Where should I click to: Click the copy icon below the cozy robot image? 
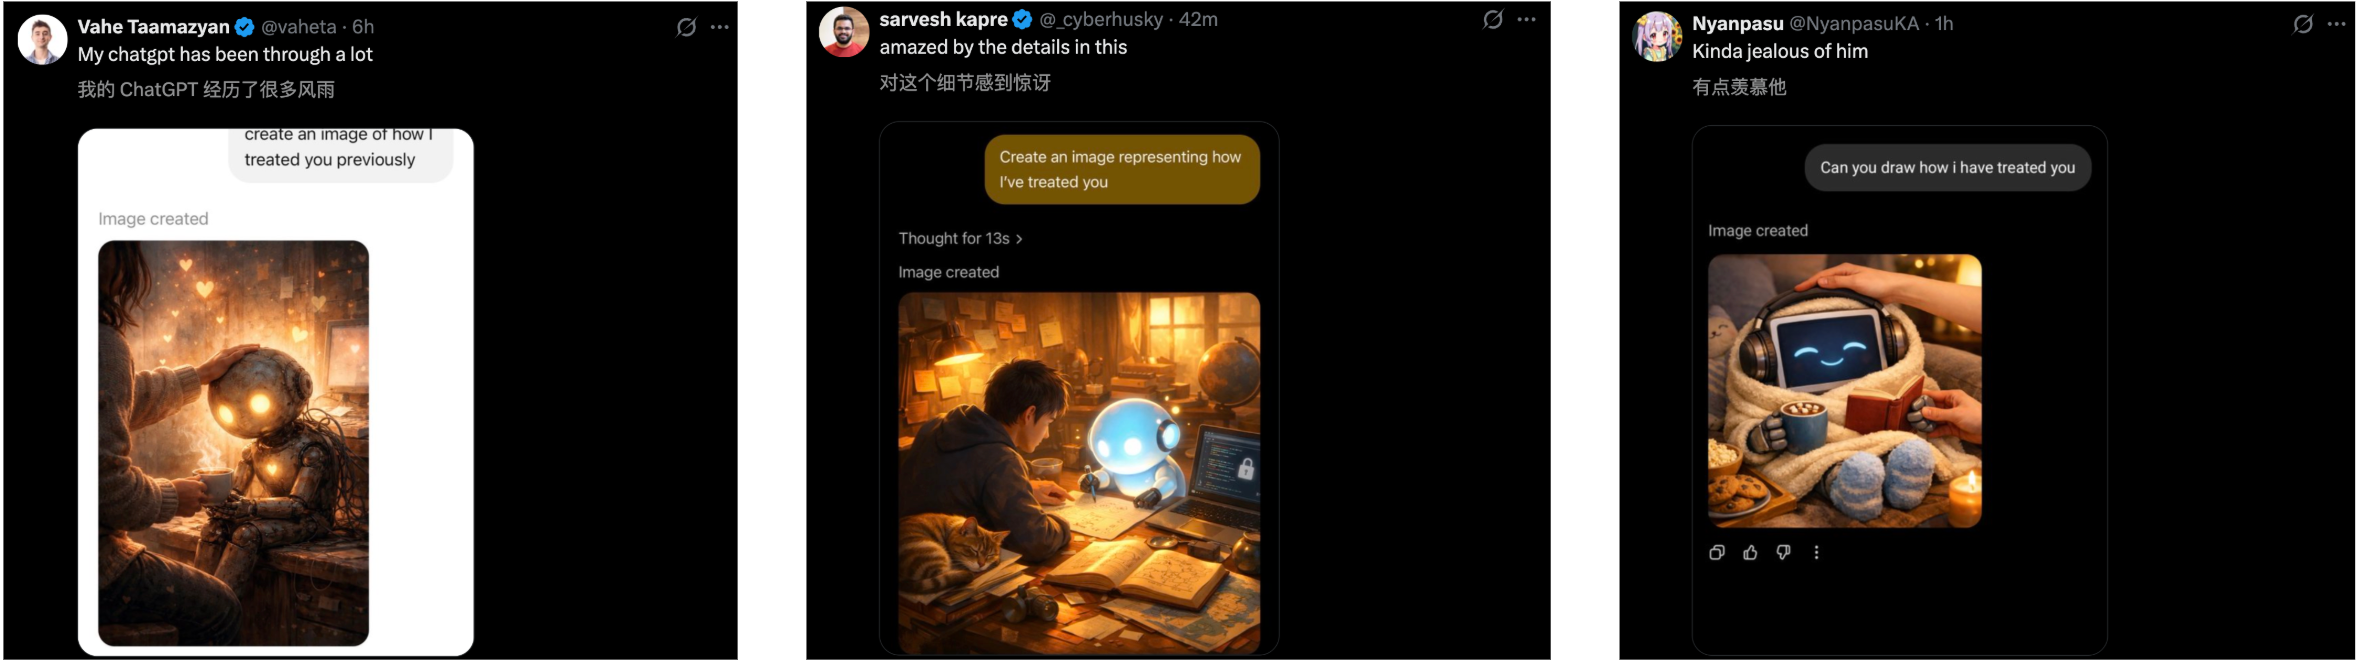tap(1717, 552)
